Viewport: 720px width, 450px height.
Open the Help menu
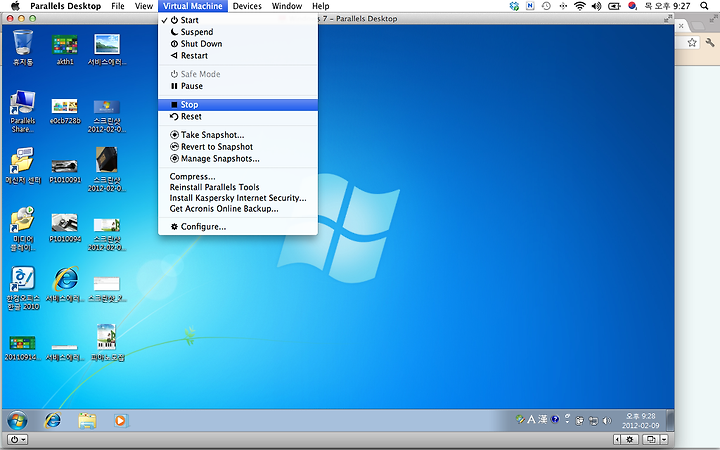321,6
